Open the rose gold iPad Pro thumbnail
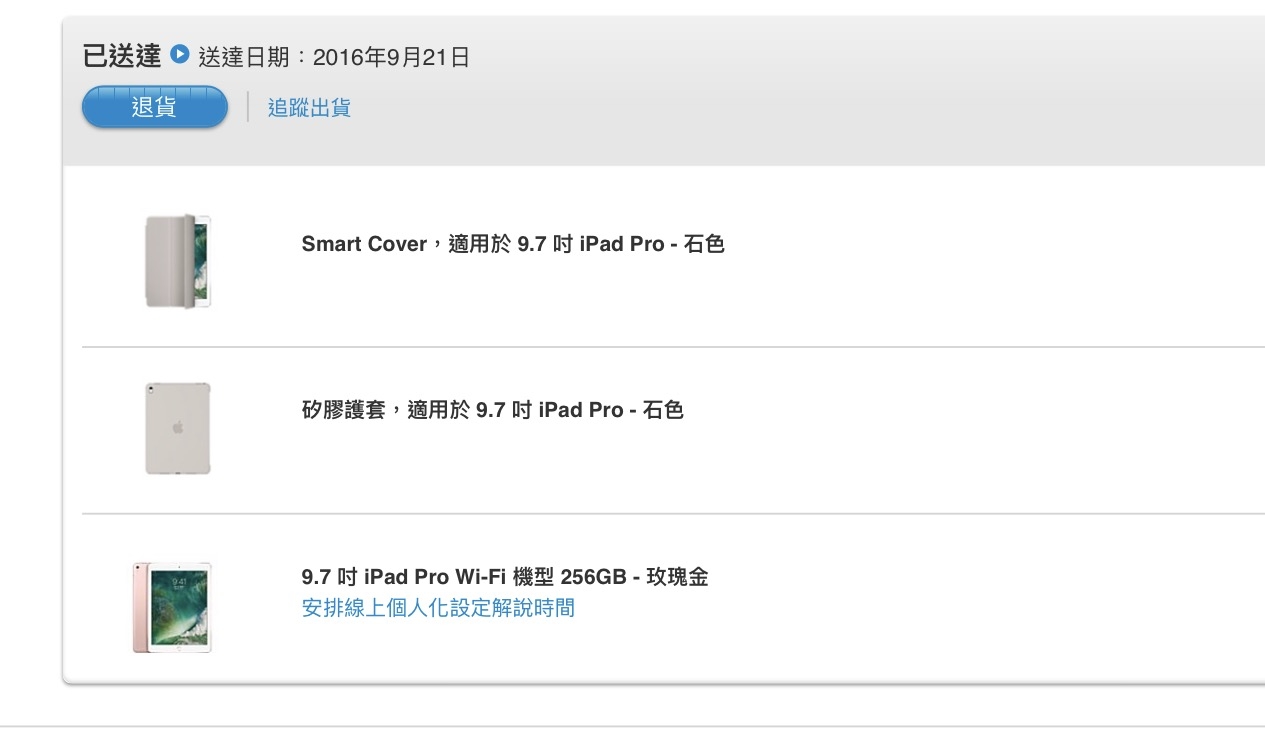Screen dimensions: 1265x745 [172, 607]
